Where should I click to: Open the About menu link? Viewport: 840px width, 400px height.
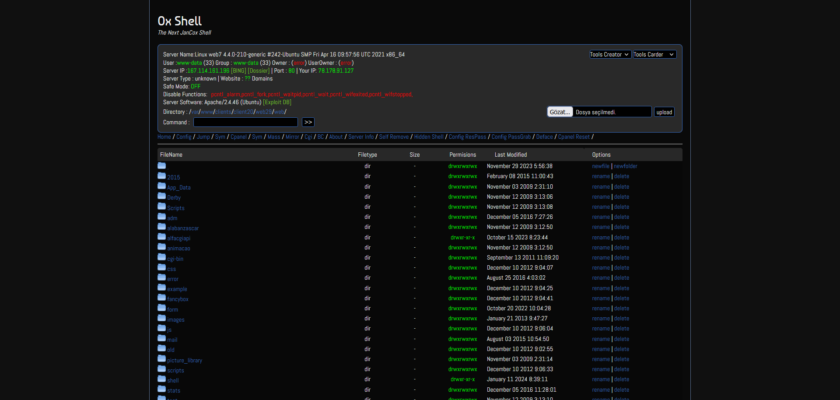[x=336, y=137]
